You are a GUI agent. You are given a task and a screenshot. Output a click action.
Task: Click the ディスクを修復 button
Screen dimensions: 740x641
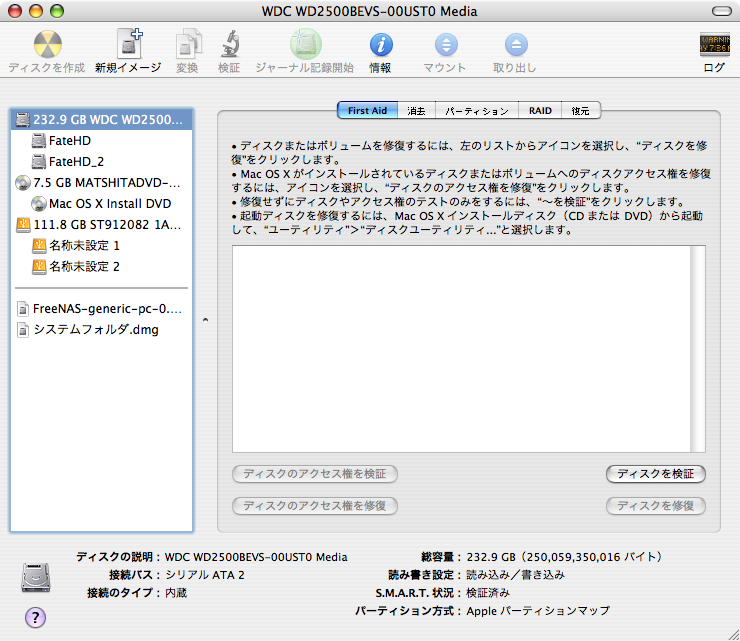pyautogui.click(x=656, y=506)
